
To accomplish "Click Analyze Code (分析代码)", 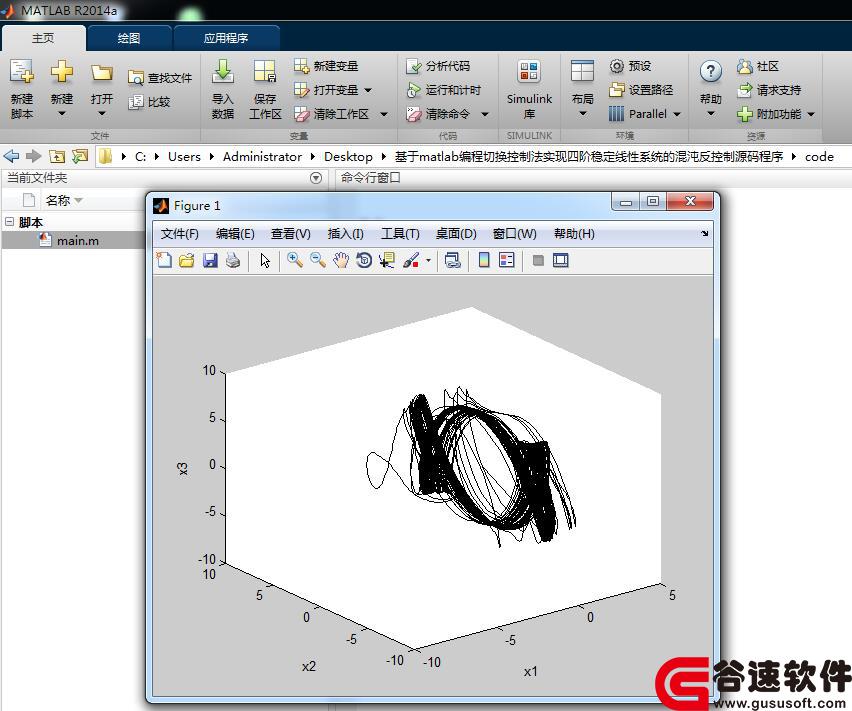I will (438, 66).
